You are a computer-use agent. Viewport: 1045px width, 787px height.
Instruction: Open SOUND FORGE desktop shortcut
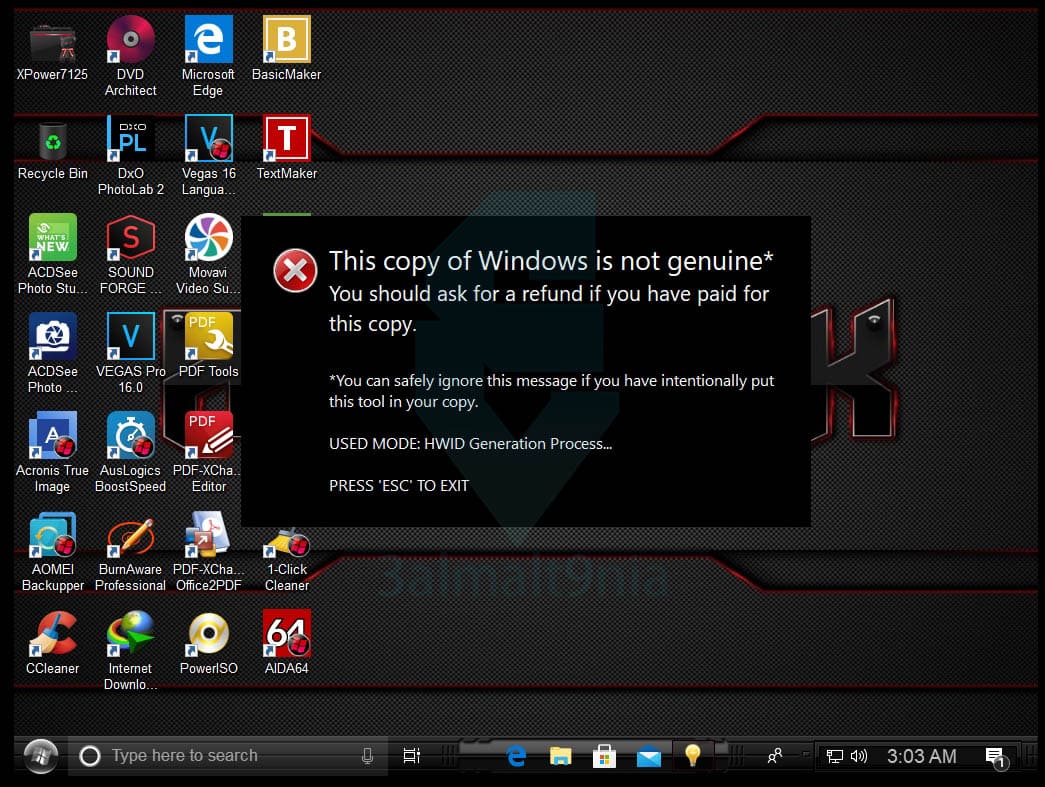[x=131, y=237]
